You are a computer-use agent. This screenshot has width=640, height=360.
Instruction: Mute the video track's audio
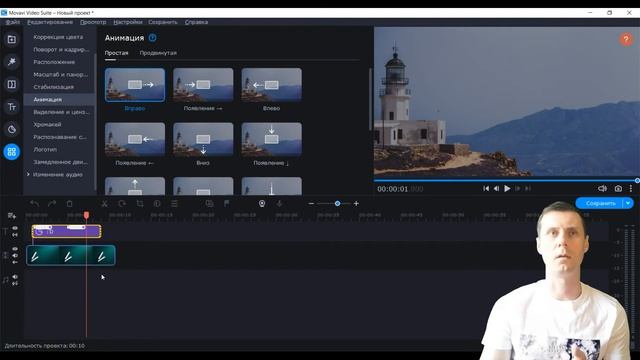tap(15, 256)
